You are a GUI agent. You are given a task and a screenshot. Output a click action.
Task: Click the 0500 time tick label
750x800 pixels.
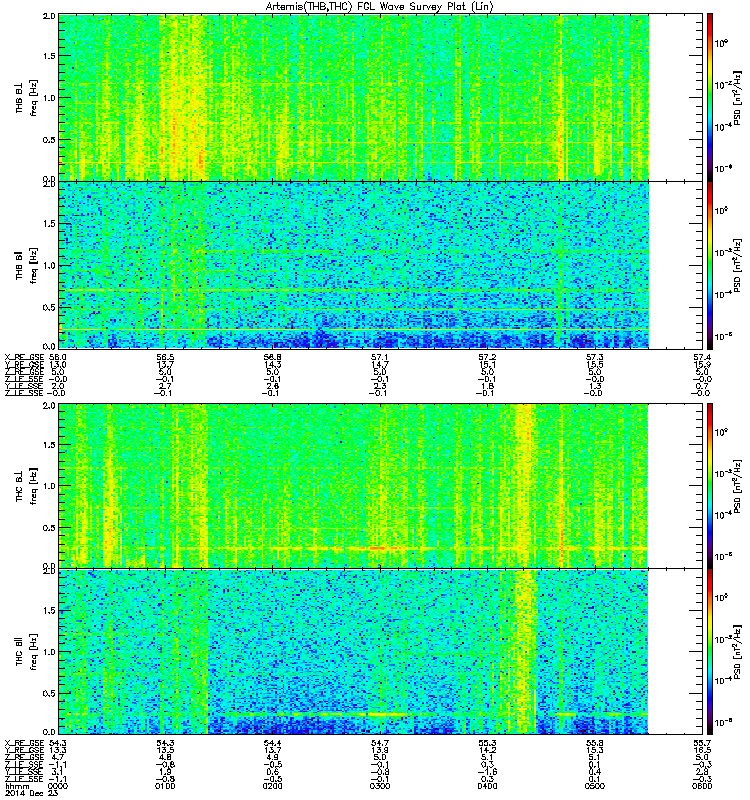point(595,786)
